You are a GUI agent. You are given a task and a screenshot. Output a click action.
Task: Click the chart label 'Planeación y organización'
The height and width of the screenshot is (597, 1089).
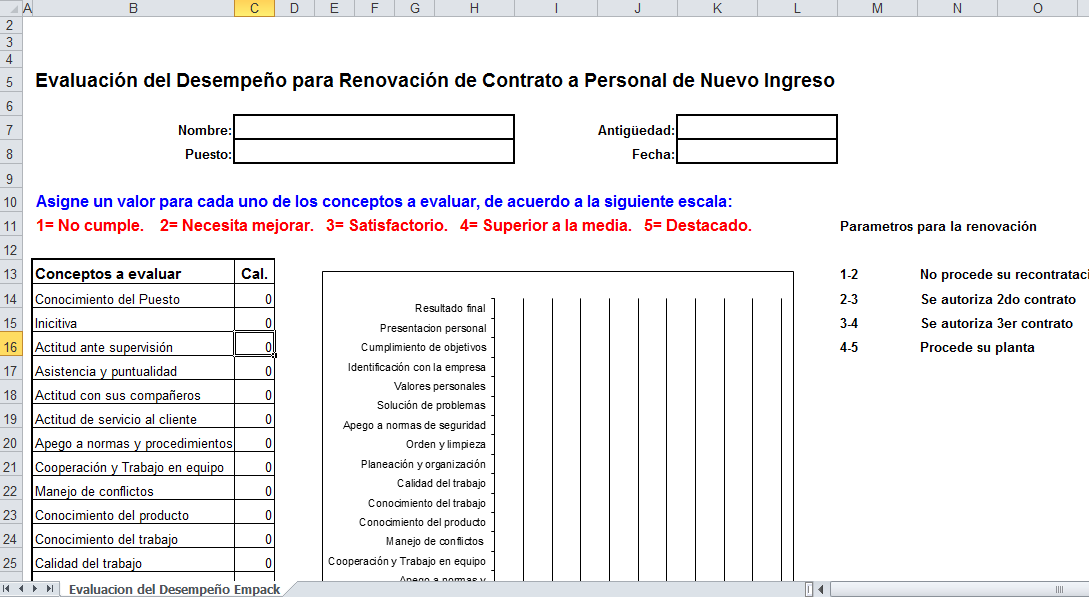click(x=423, y=464)
